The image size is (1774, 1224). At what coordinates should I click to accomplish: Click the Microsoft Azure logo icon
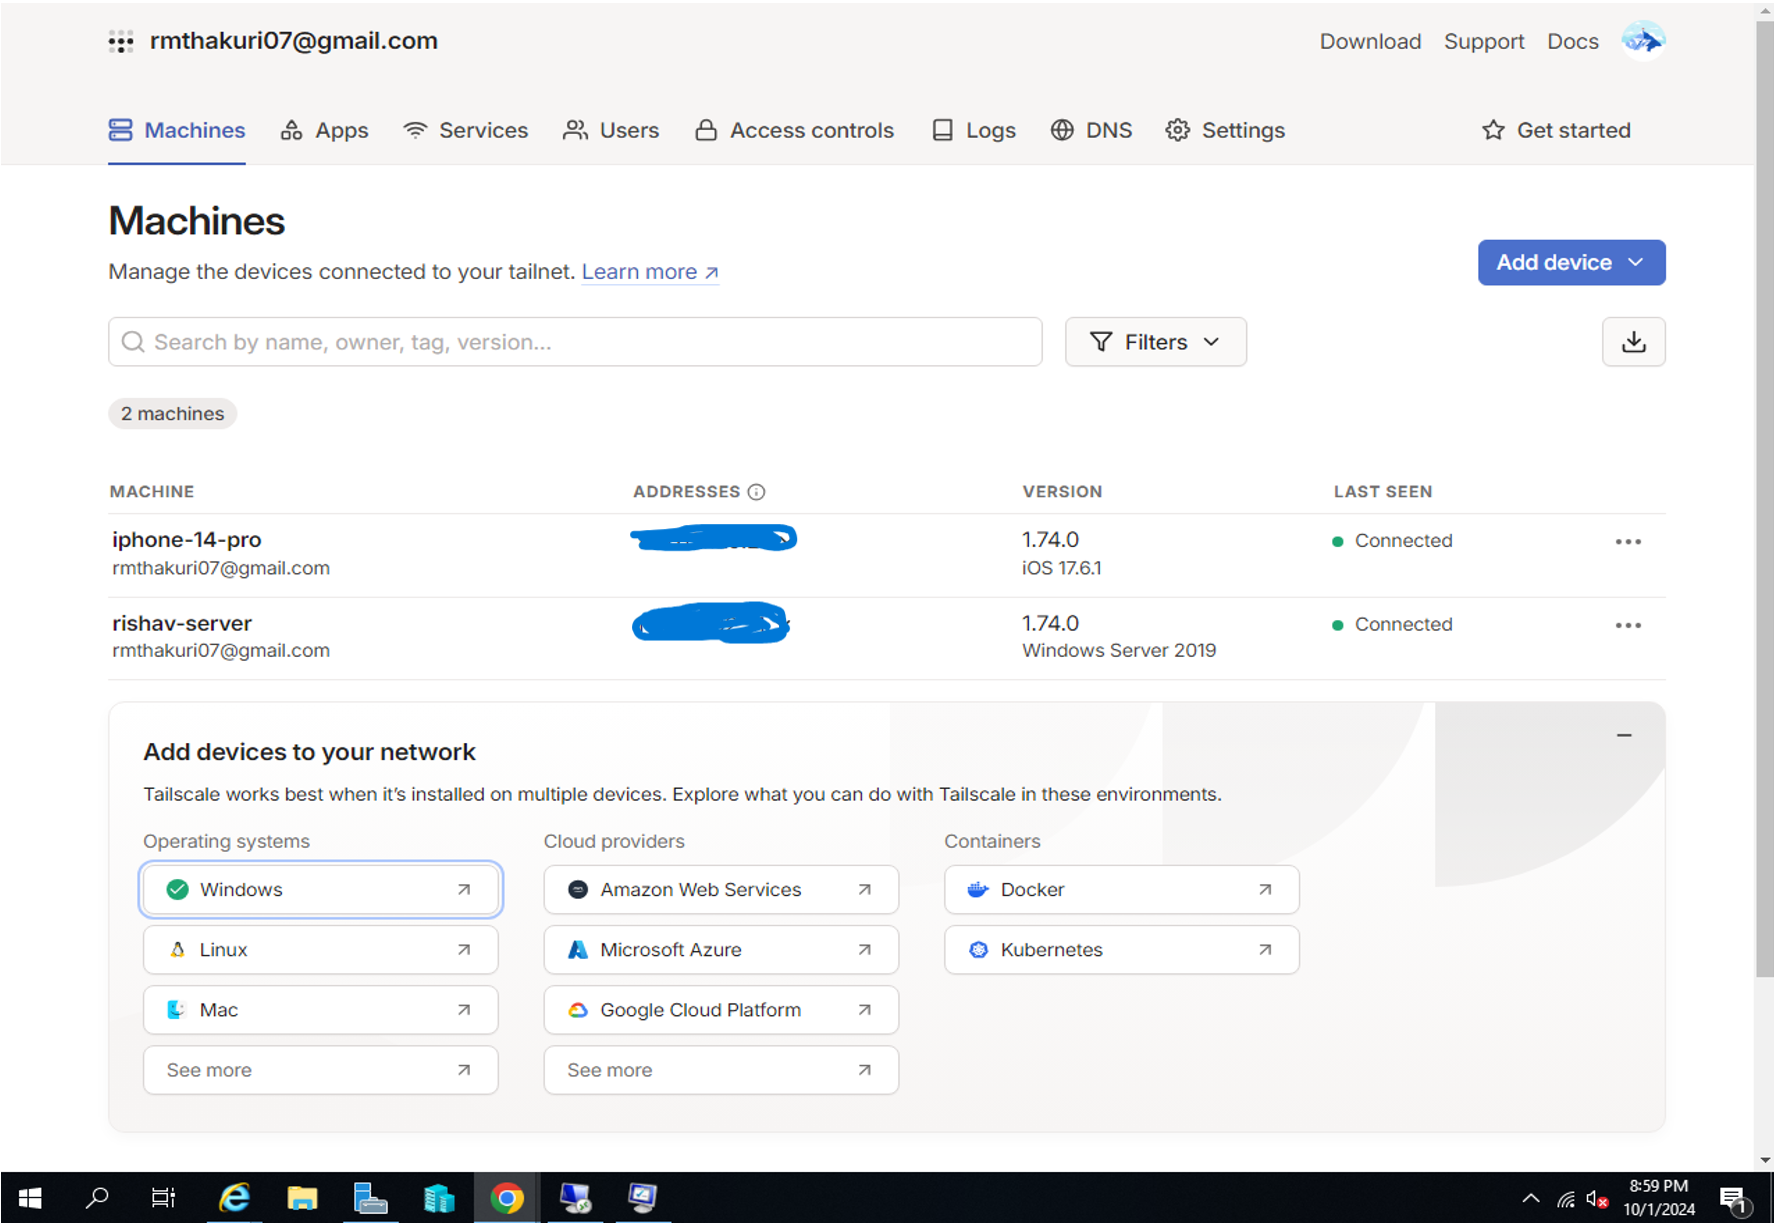[x=578, y=950]
